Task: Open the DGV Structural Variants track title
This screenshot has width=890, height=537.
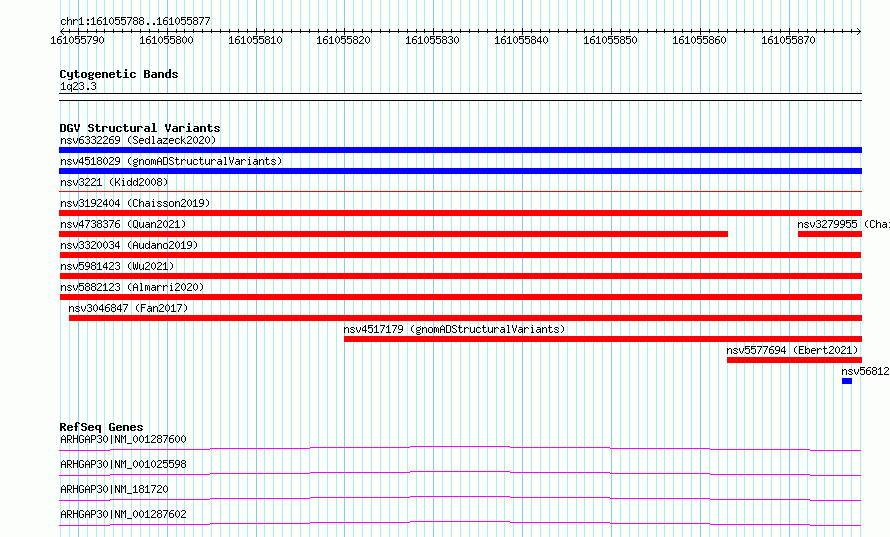Action: [140, 128]
